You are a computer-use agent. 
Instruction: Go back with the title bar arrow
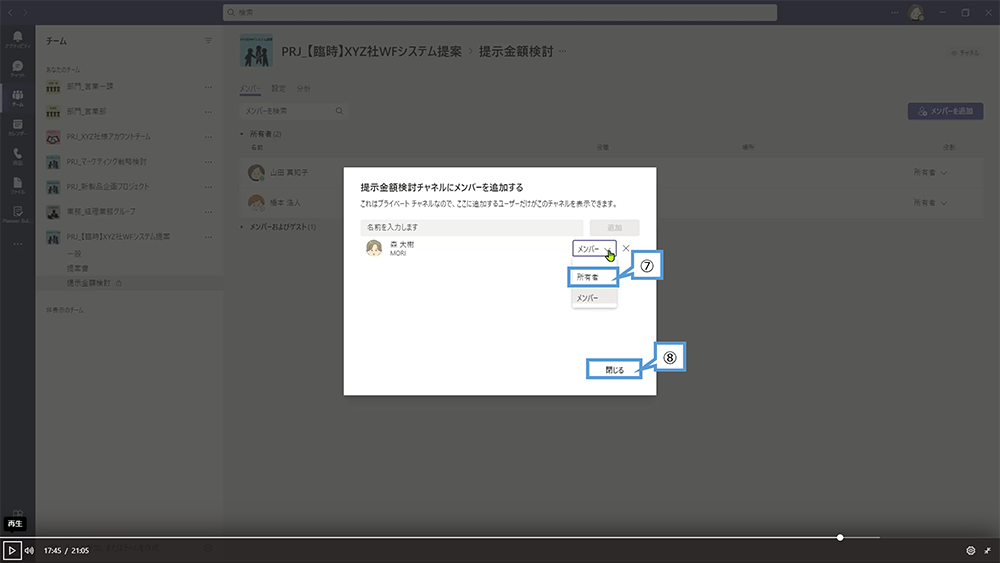tap(10, 12)
